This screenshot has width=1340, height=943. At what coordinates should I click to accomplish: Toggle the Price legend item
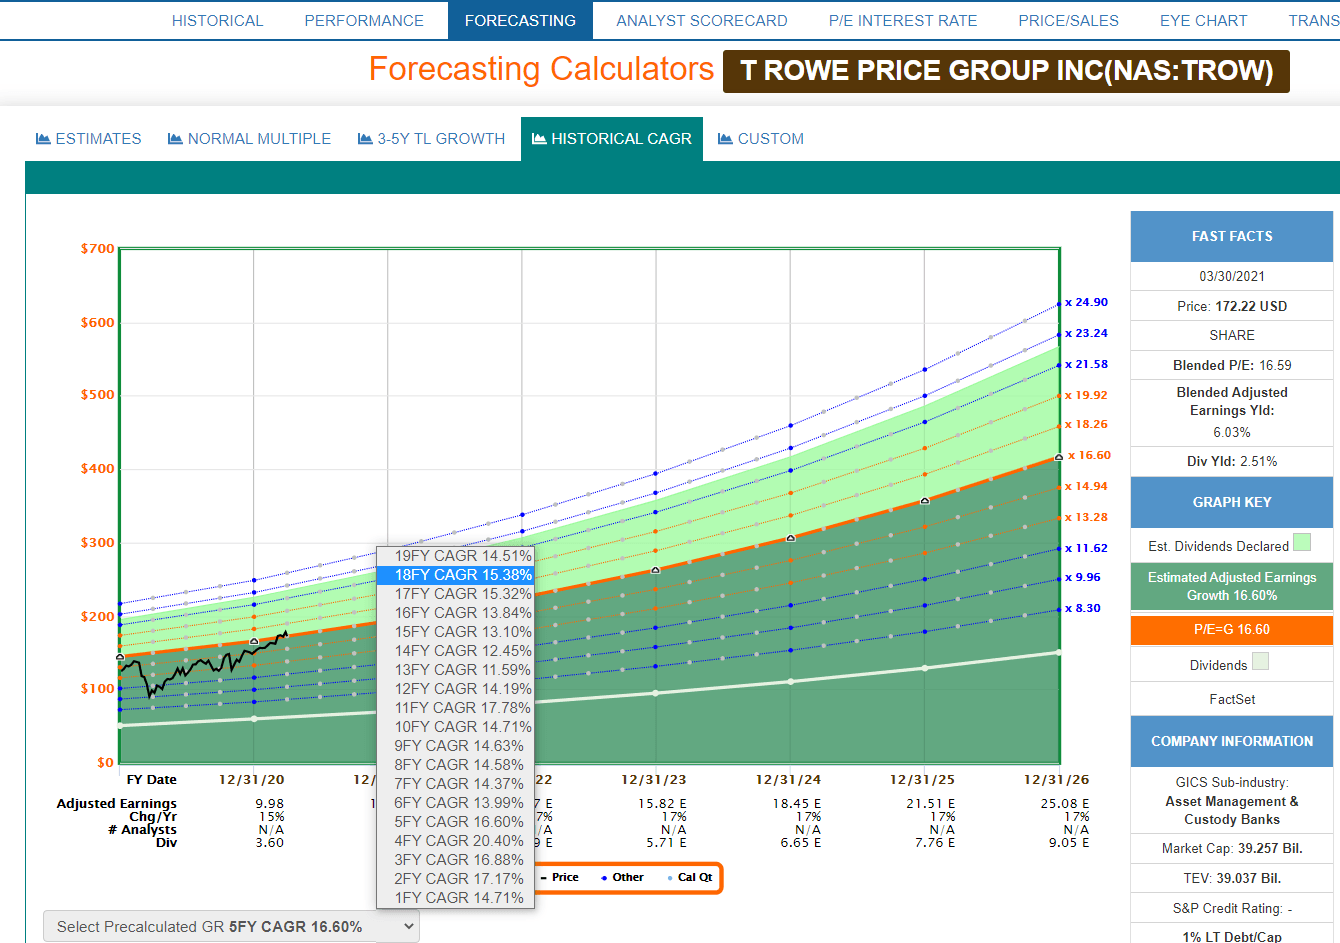click(x=559, y=878)
